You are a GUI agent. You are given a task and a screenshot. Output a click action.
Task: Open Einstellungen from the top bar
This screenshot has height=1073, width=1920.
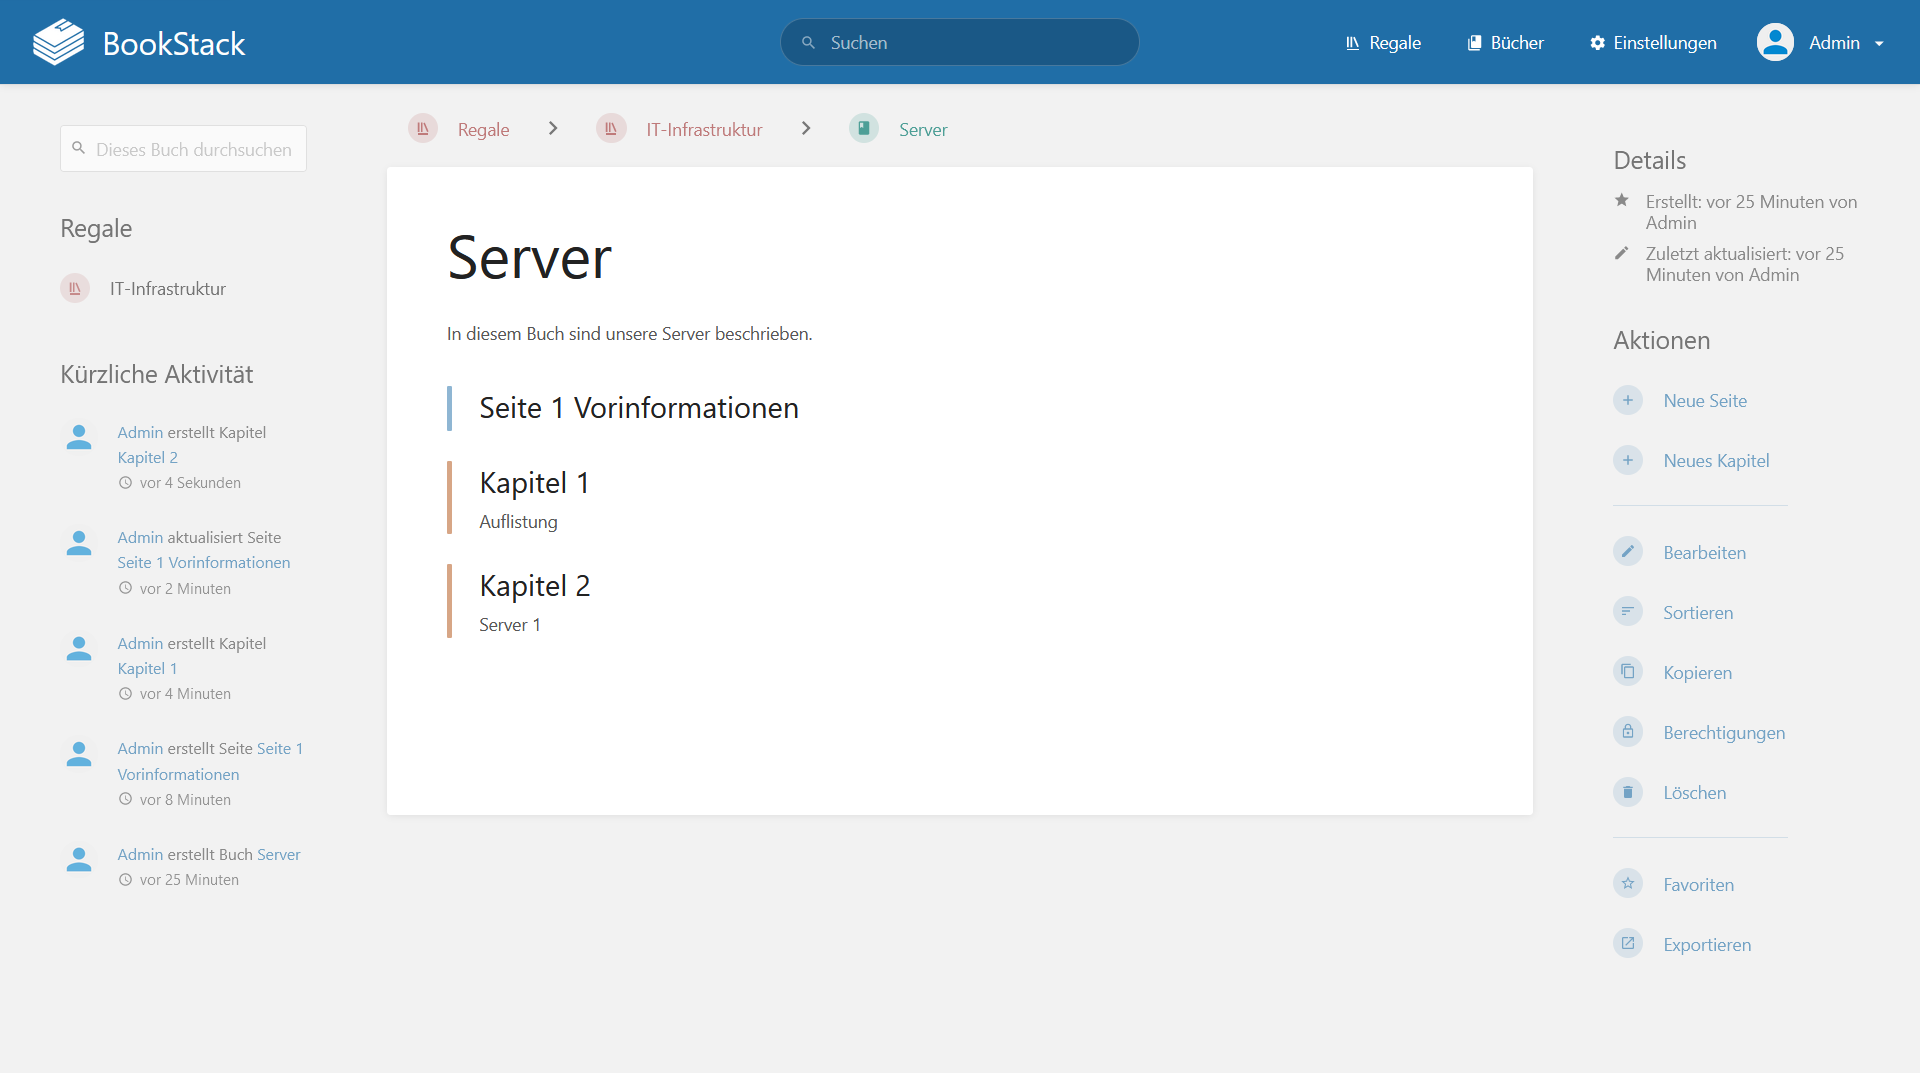(1653, 43)
